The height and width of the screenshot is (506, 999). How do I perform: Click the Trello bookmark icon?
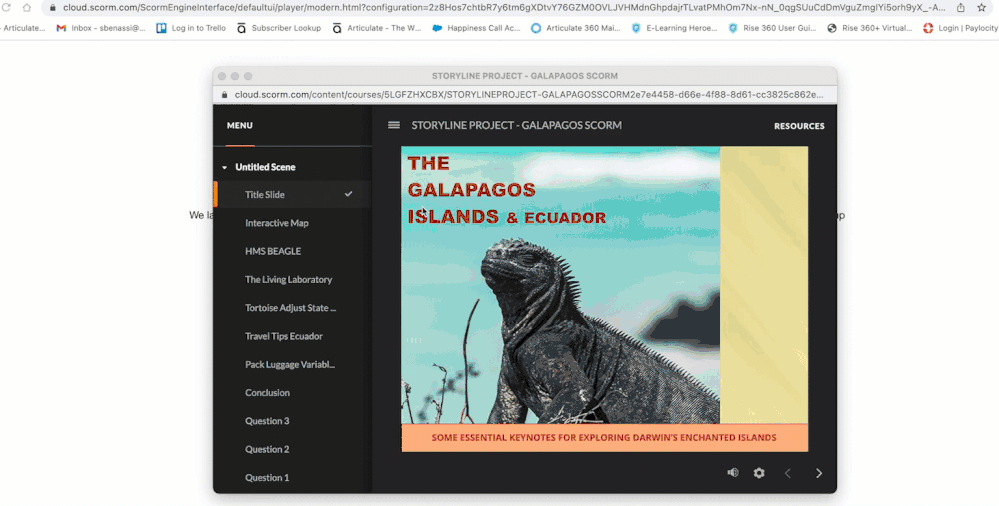pyautogui.click(x=161, y=28)
